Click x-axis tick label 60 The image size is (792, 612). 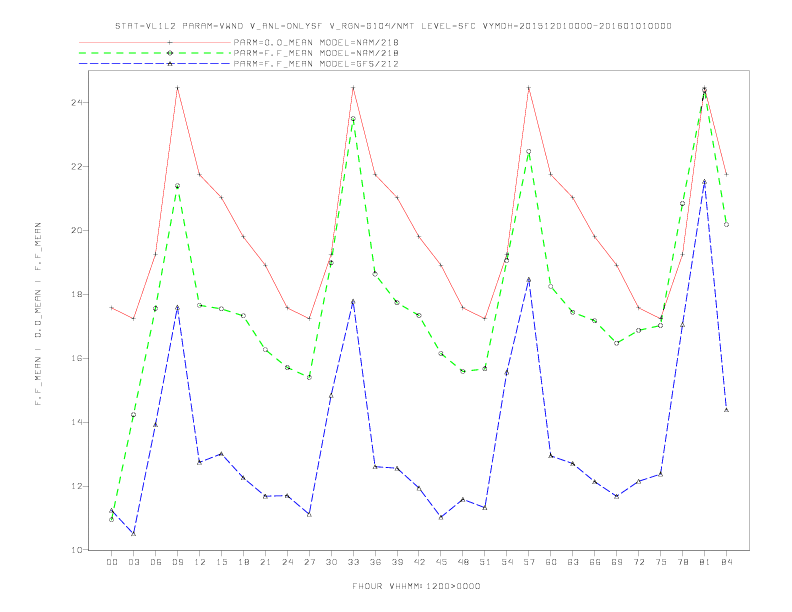click(x=551, y=562)
